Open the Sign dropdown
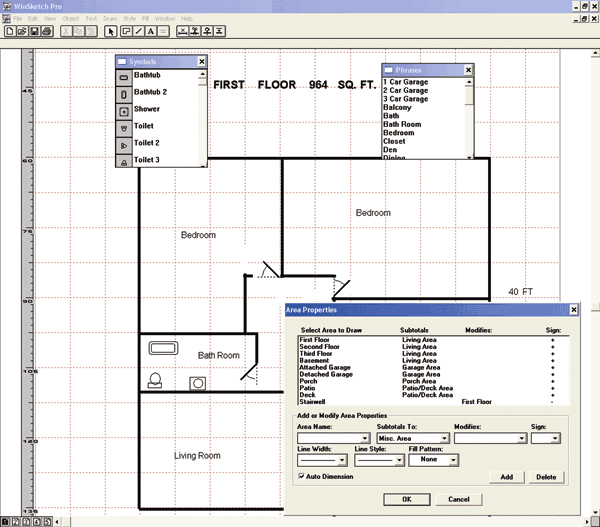Image resolution: width=600 pixels, height=527 pixels. point(555,438)
